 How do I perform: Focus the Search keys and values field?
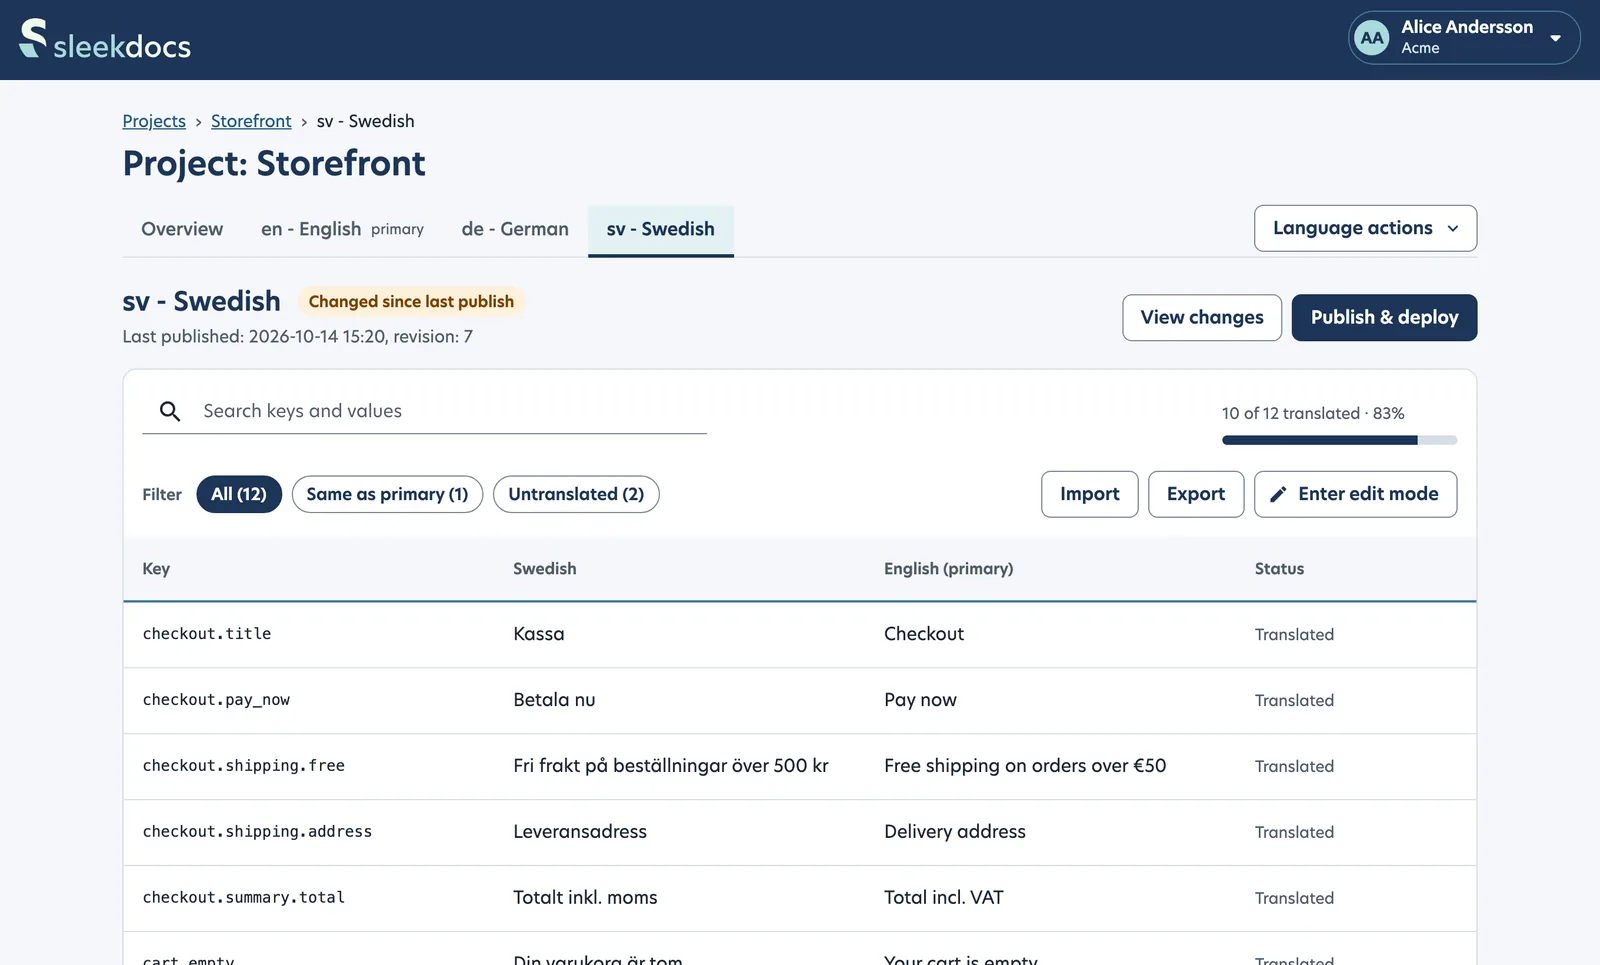[x=424, y=411]
